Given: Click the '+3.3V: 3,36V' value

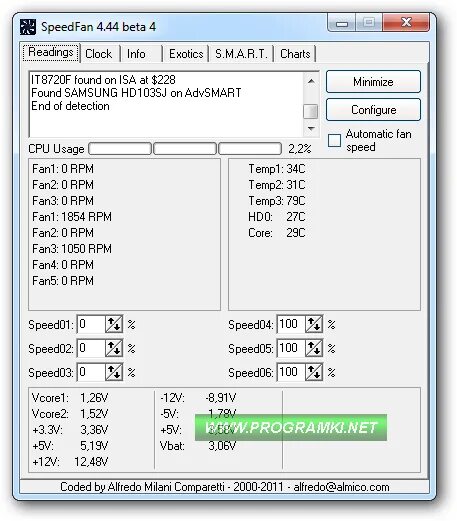Looking at the screenshot, I should pyautogui.click(x=70, y=430).
